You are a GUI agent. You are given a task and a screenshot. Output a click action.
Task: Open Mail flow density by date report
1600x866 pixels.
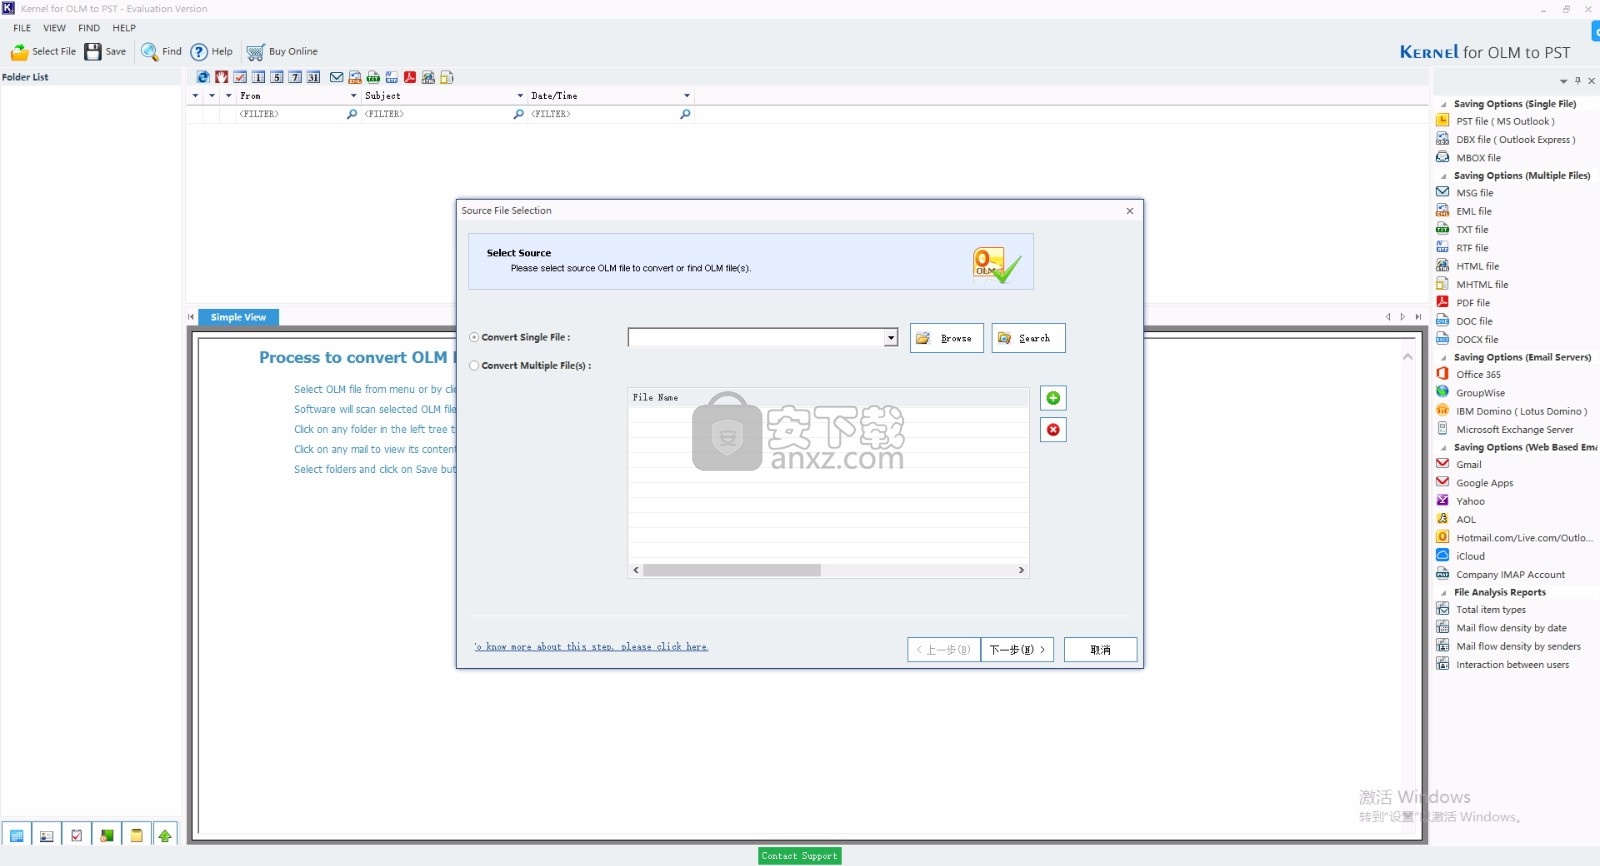coord(1511,628)
